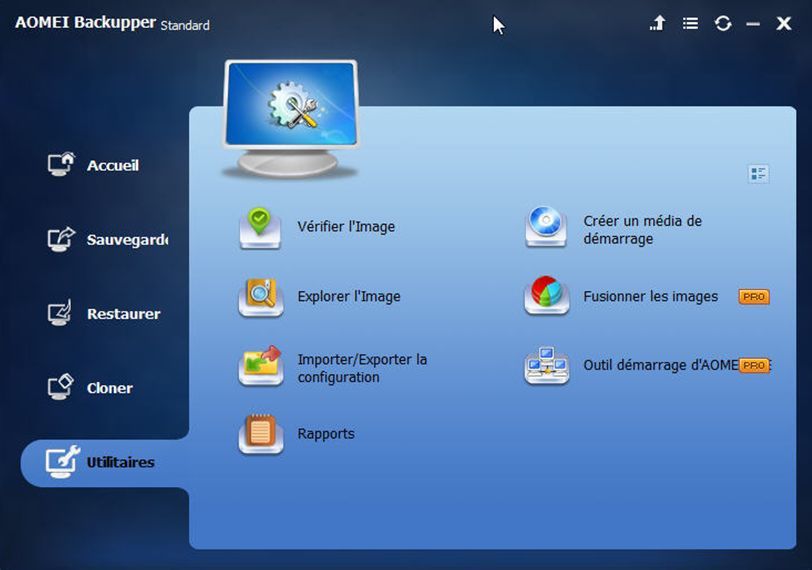The width and height of the screenshot is (812, 570).
Task: Open the menu list icon in title bar
Action: tap(690, 23)
